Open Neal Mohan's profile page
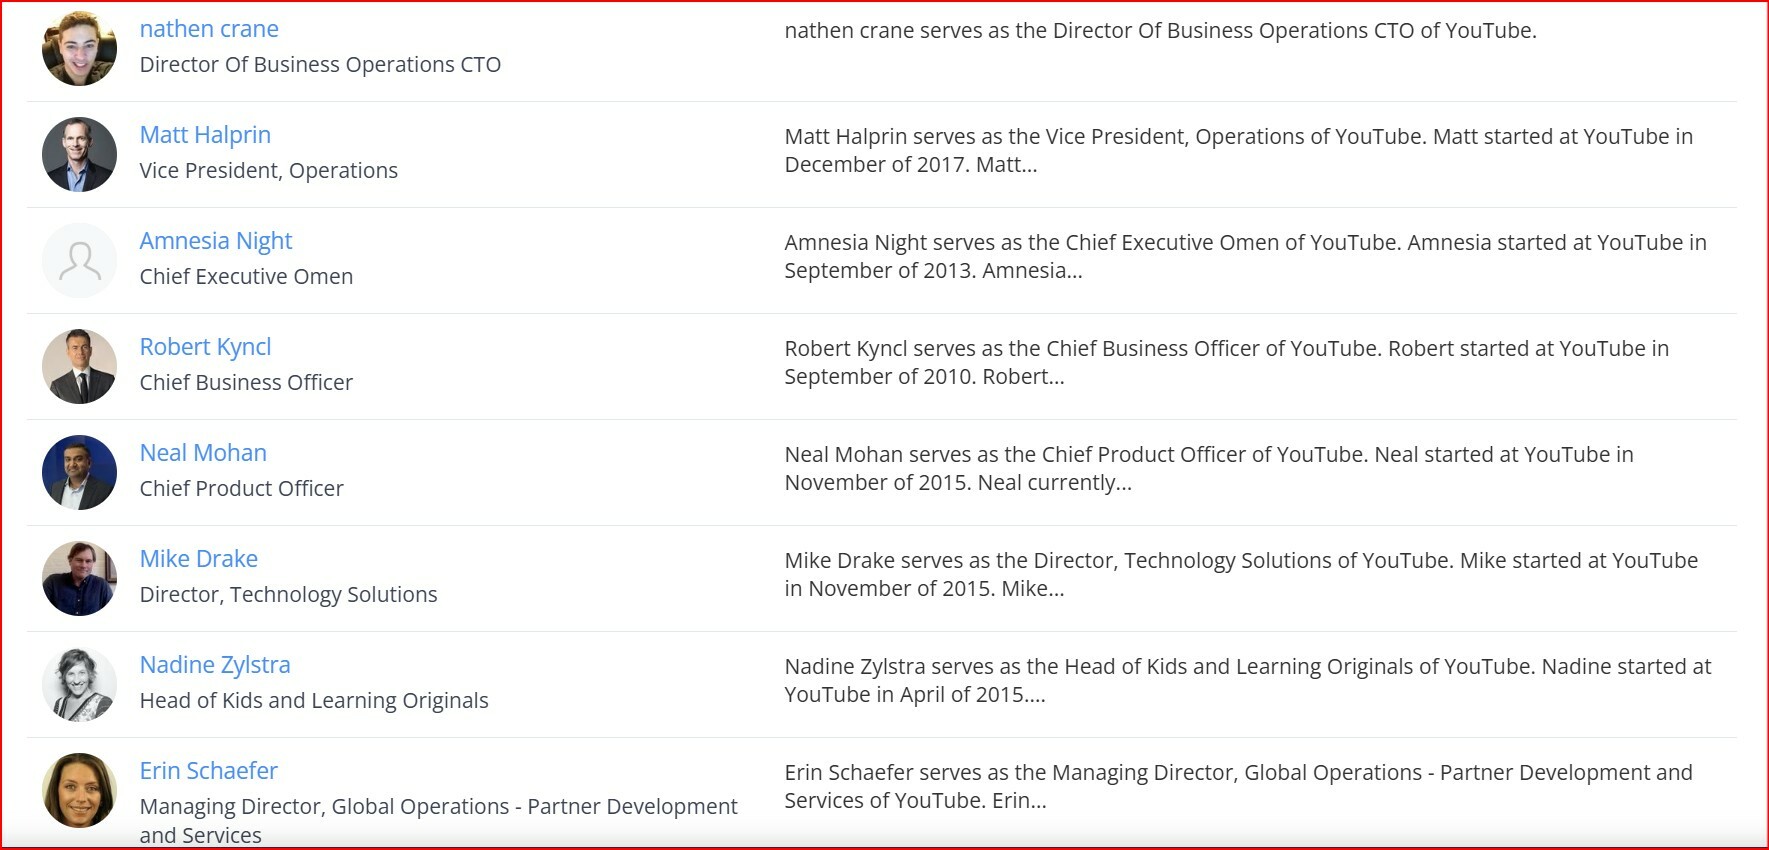The width and height of the screenshot is (1769, 850). [x=203, y=453]
